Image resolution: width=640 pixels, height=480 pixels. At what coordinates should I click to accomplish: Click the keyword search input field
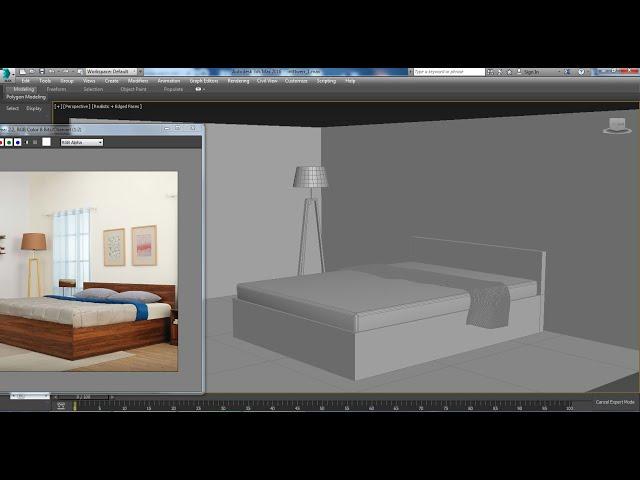pyautogui.click(x=449, y=72)
